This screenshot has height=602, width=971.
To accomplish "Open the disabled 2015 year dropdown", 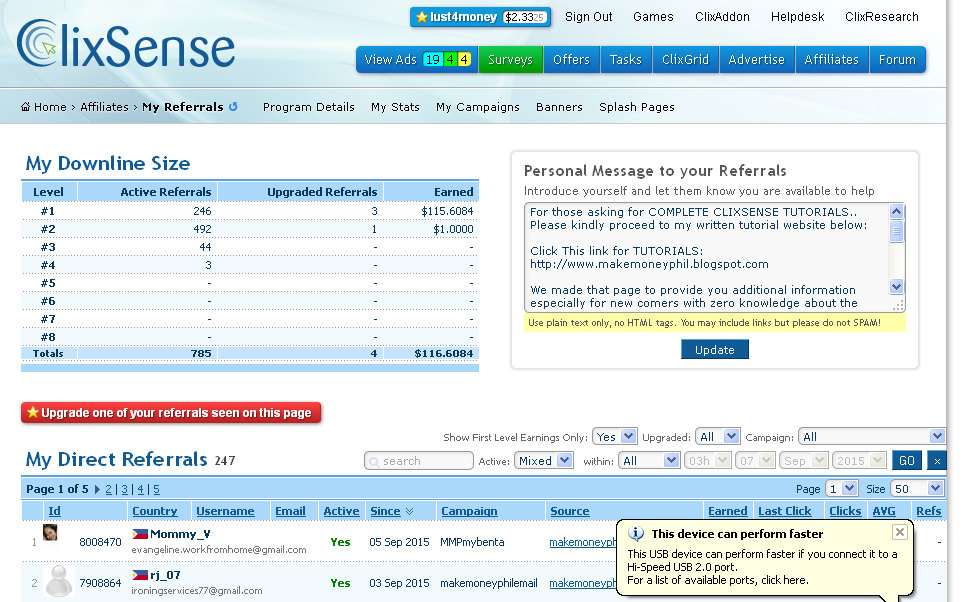I will [859, 461].
